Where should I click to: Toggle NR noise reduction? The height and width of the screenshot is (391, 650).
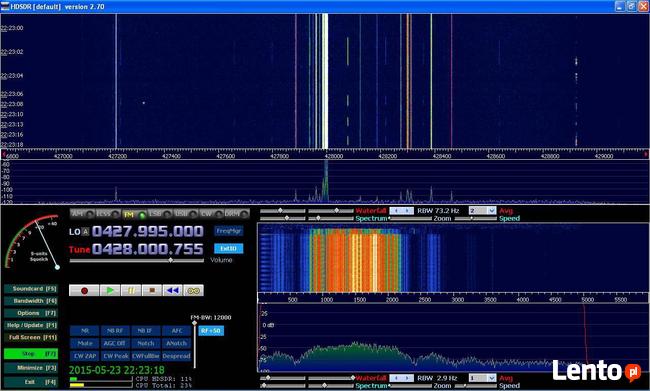(x=85, y=331)
